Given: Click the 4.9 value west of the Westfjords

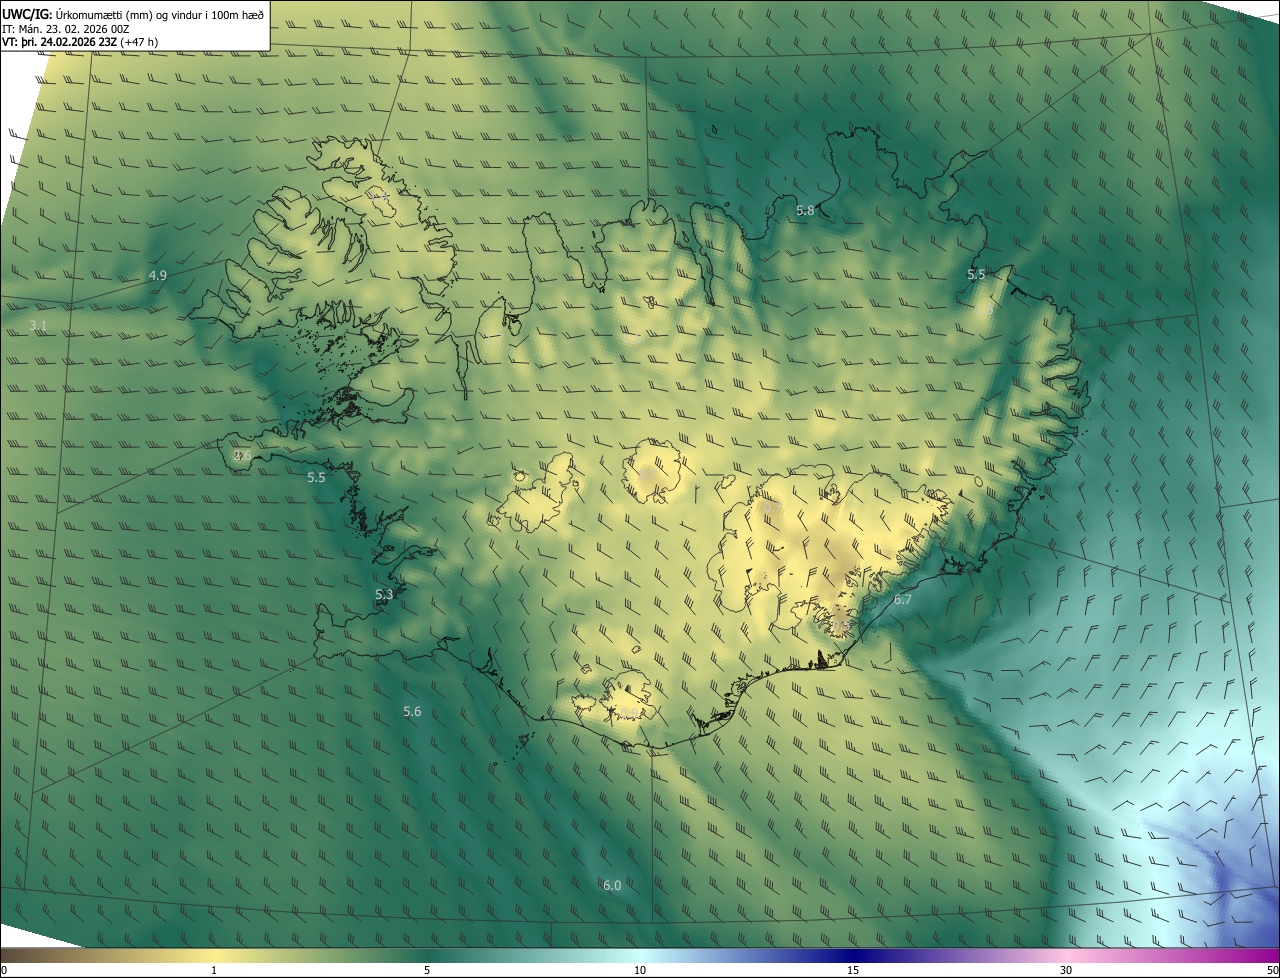Looking at the screenshot, I should click(x=157, y=275).
